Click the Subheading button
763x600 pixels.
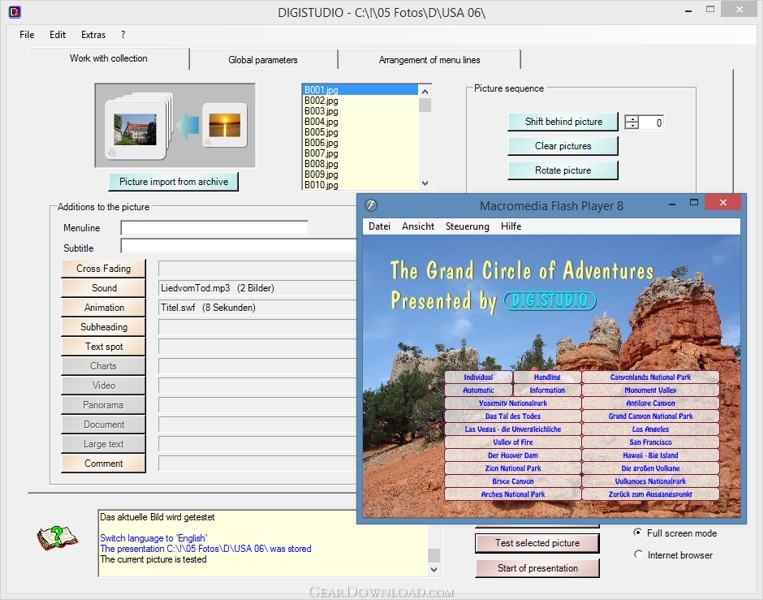(x=103, y=327)
